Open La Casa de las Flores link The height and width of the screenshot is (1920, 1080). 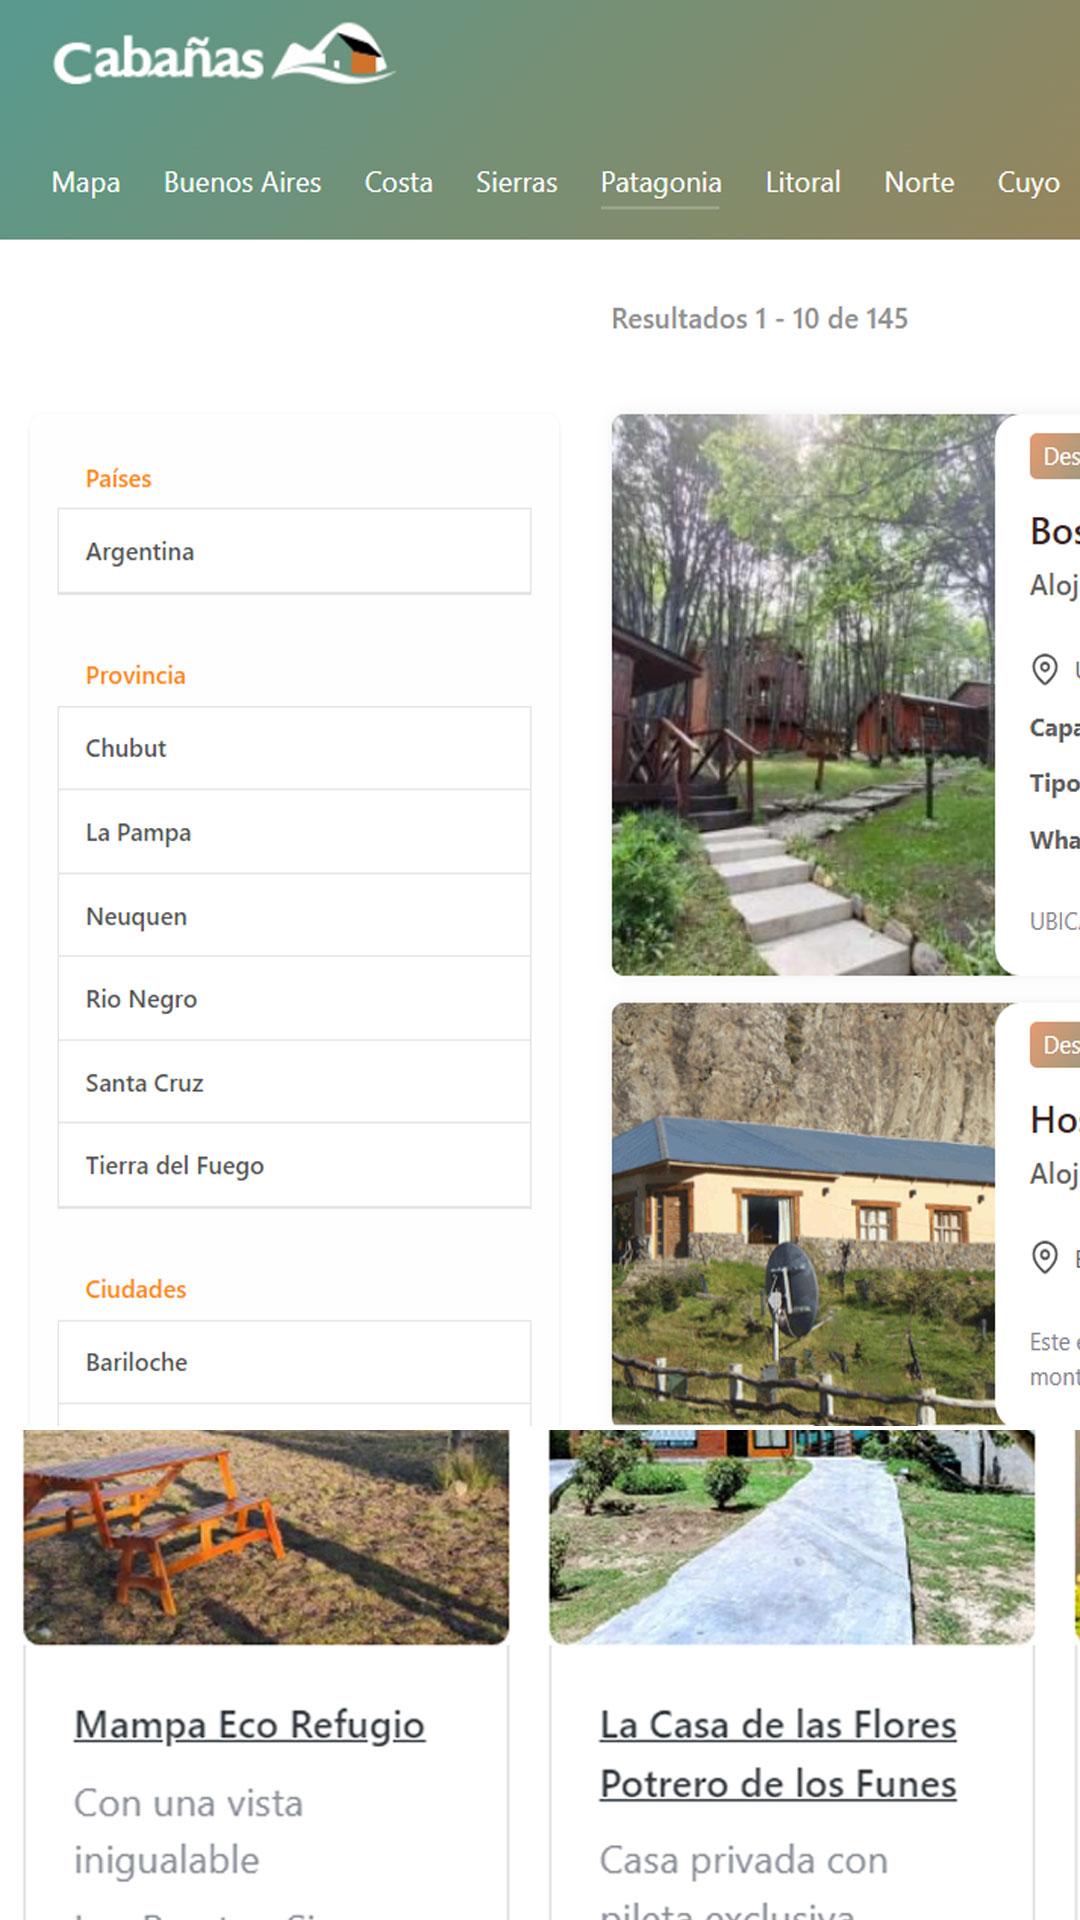(778, 1754)
